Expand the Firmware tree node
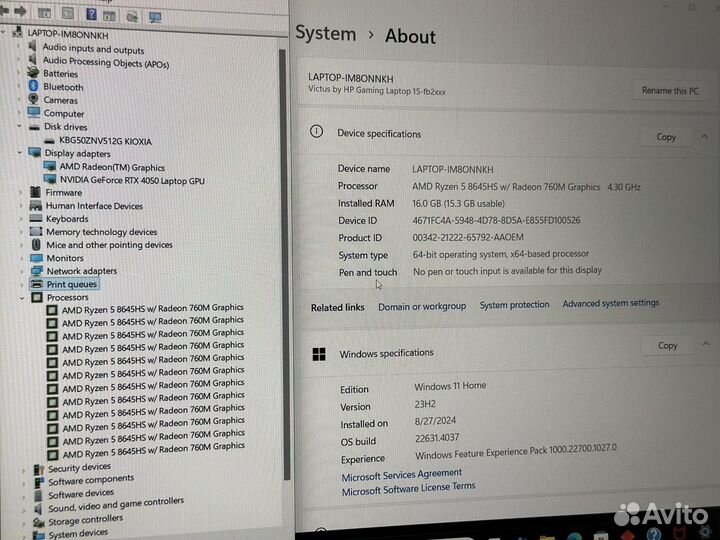Screen dimensions: 720x540 click(x=21, y=192)
